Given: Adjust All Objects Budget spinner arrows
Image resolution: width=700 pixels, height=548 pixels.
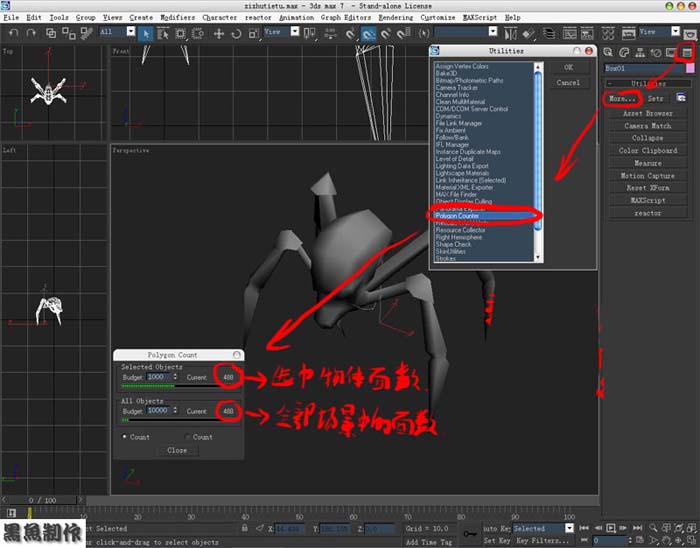Looking at the screenshot, I should pos(175,410).
